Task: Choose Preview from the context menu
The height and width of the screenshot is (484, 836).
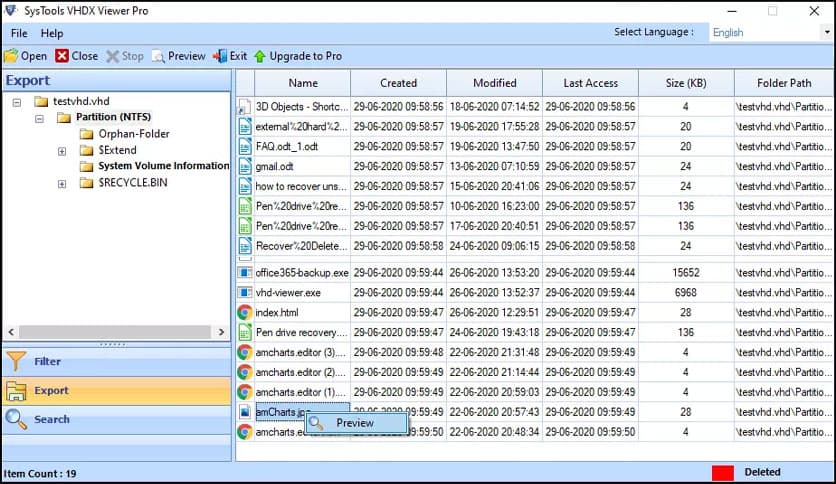Action: (x=356, y=423)
